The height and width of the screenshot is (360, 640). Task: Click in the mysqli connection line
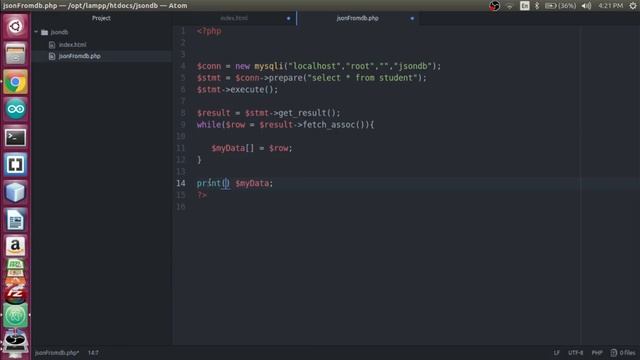(x=319, y=66)
